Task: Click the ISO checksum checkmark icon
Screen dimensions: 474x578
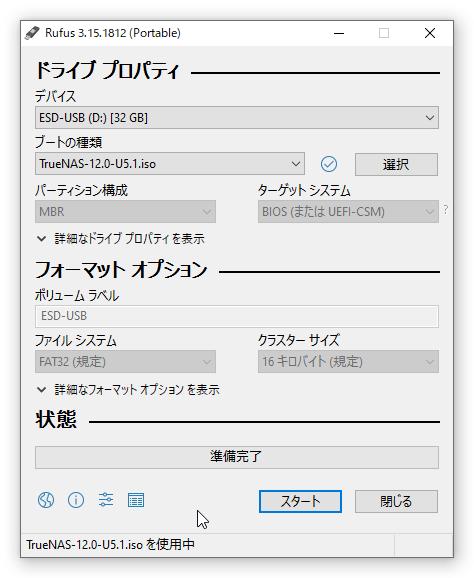Action: [x=329, y=164]
